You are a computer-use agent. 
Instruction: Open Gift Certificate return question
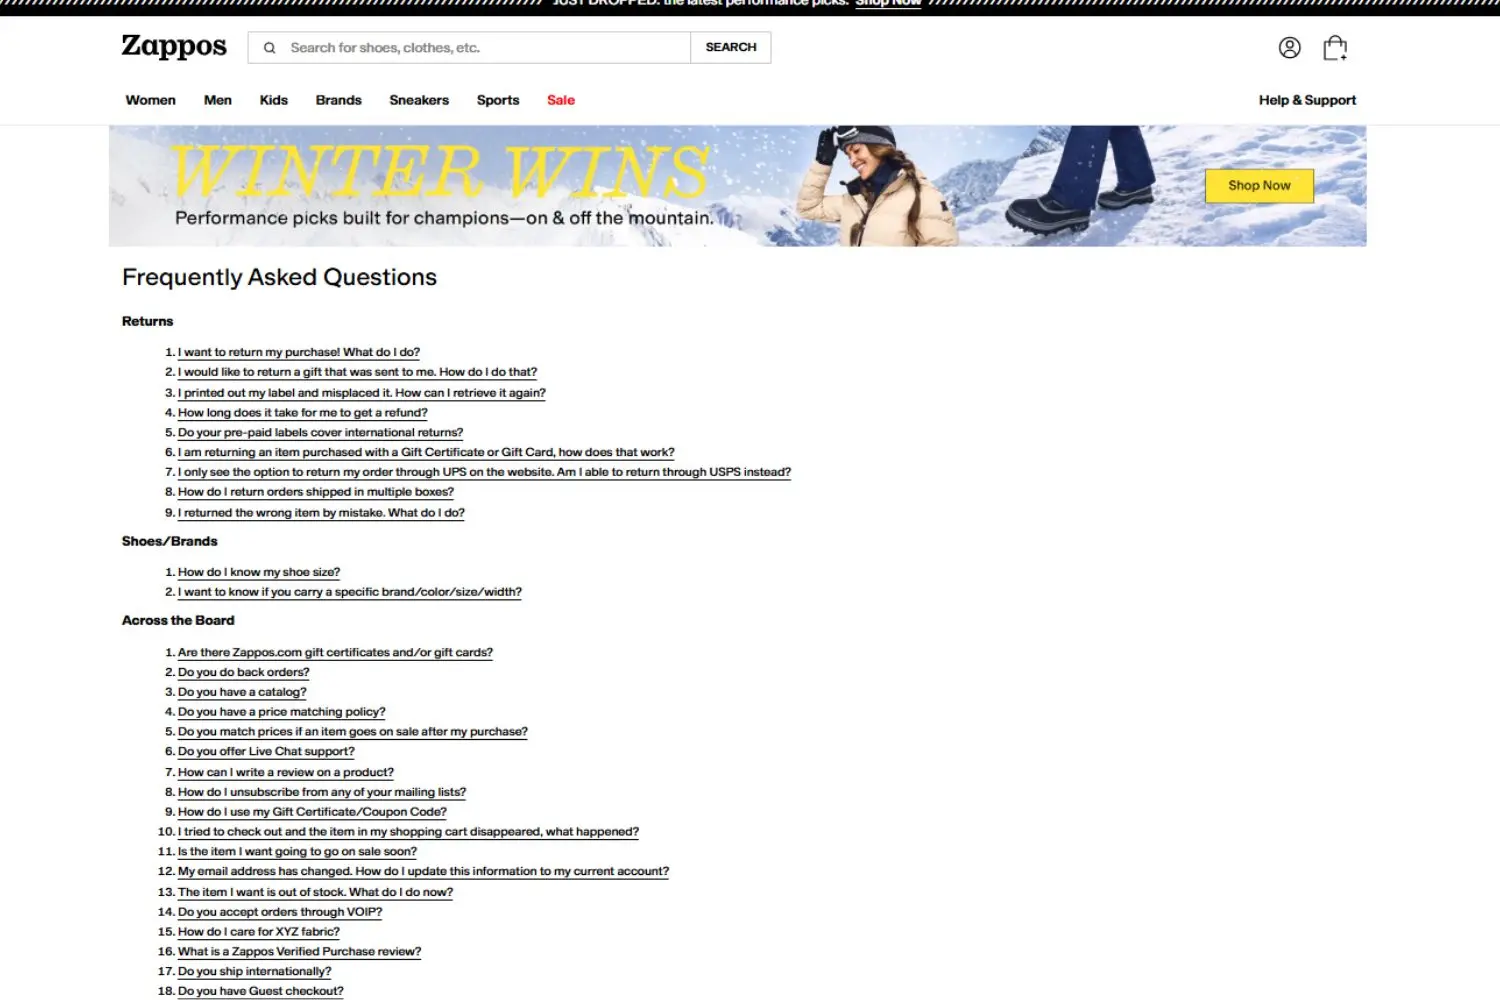[426, 452]
